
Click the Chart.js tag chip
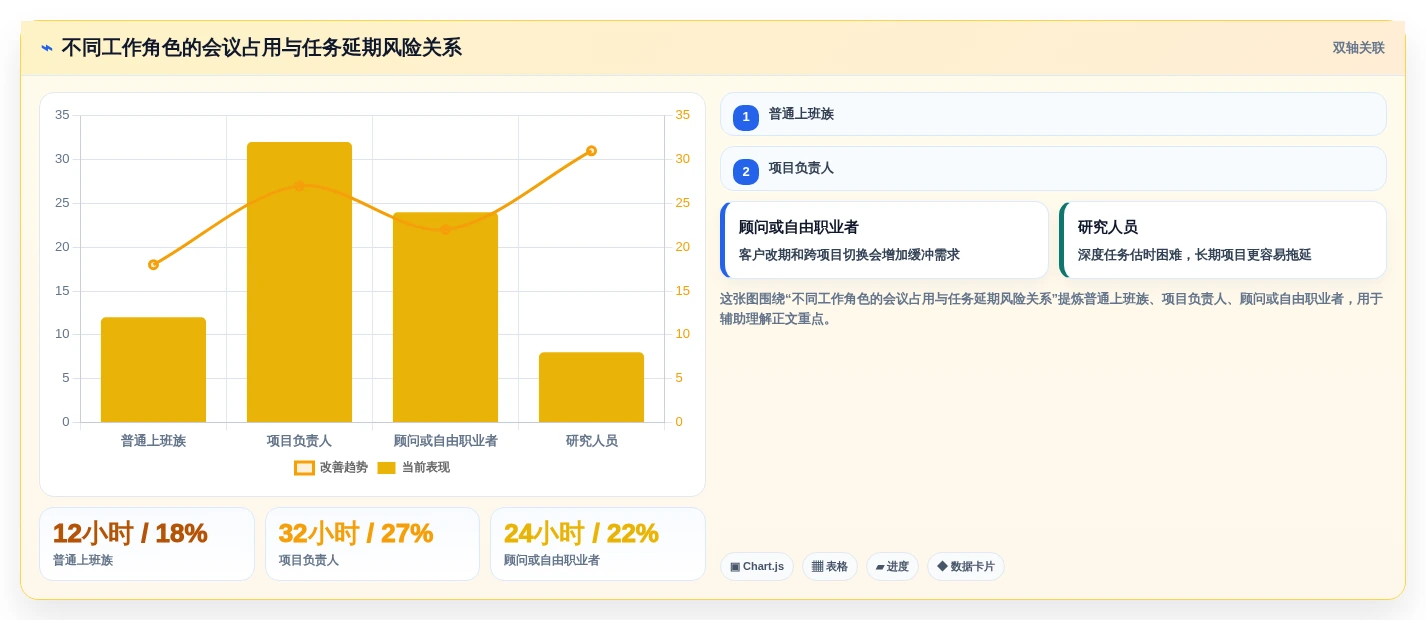757,566
